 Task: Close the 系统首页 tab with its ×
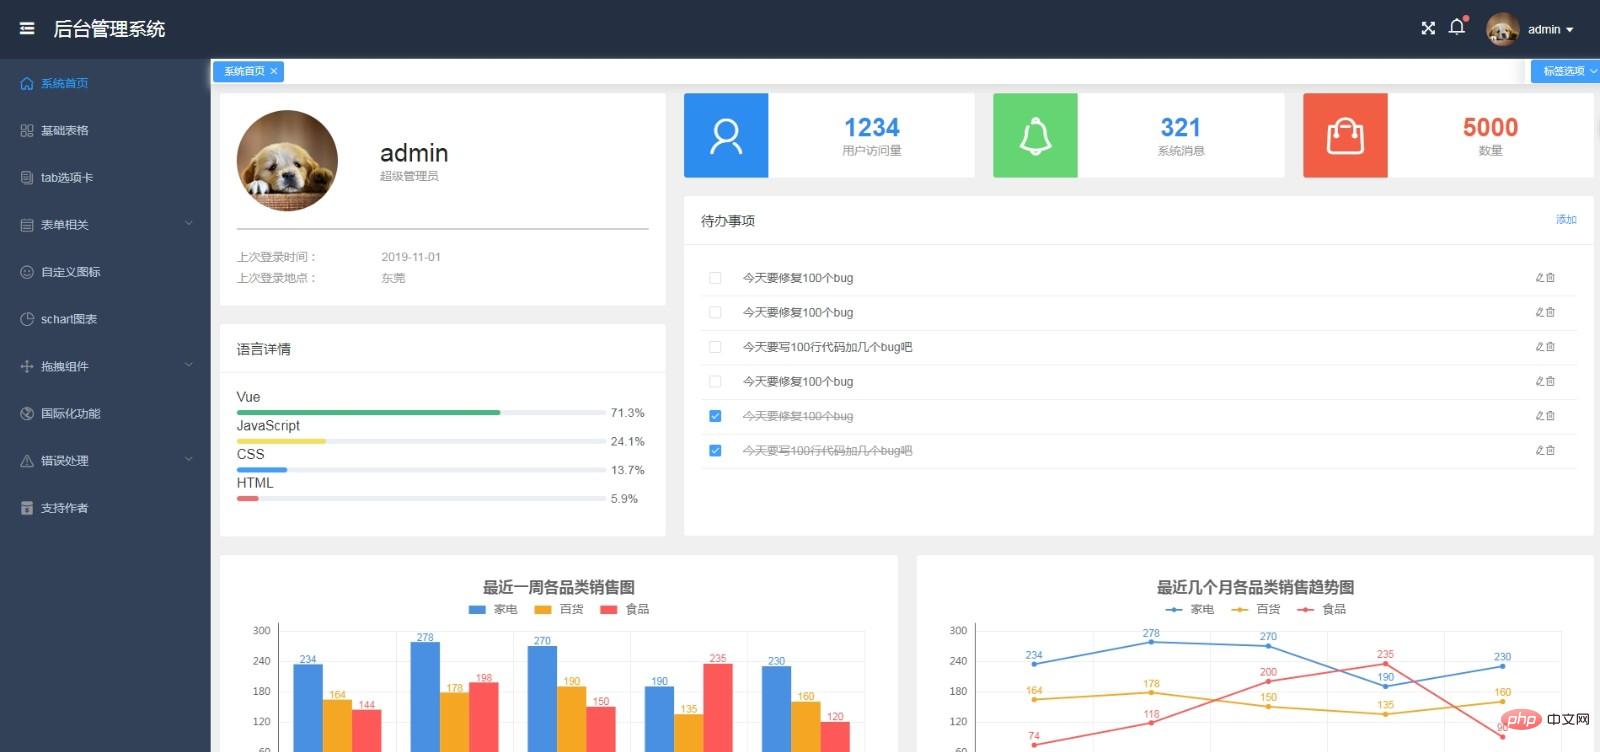click(274, 71)
